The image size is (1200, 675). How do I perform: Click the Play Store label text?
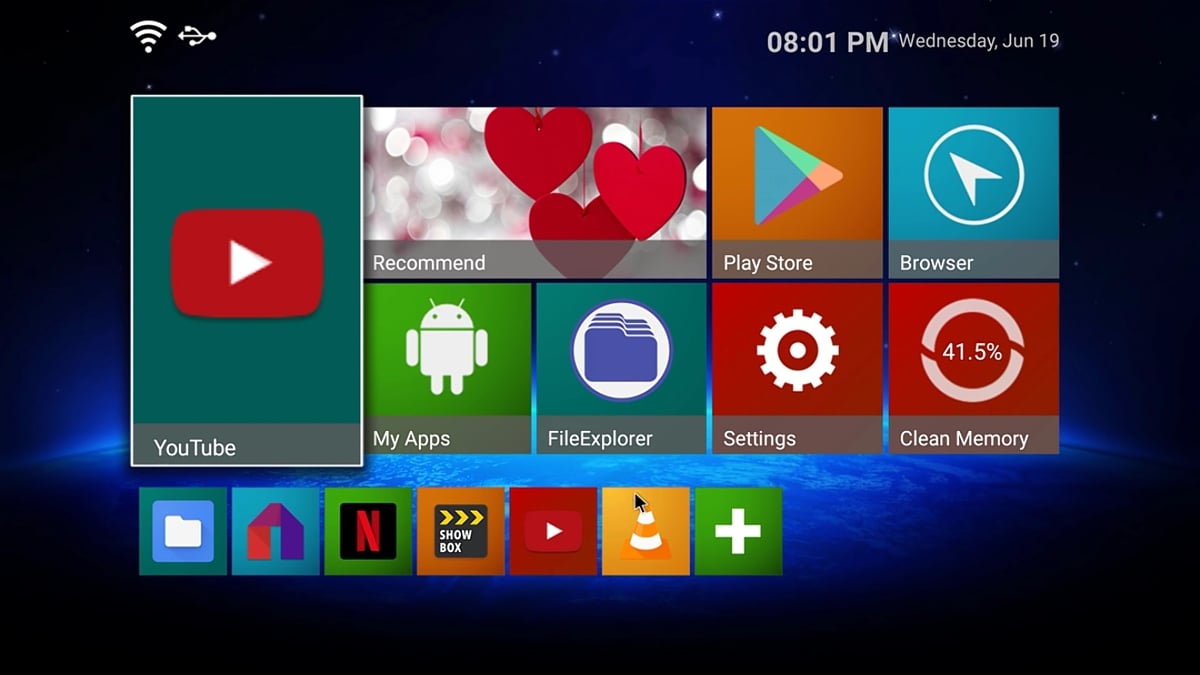click(768, 263)
